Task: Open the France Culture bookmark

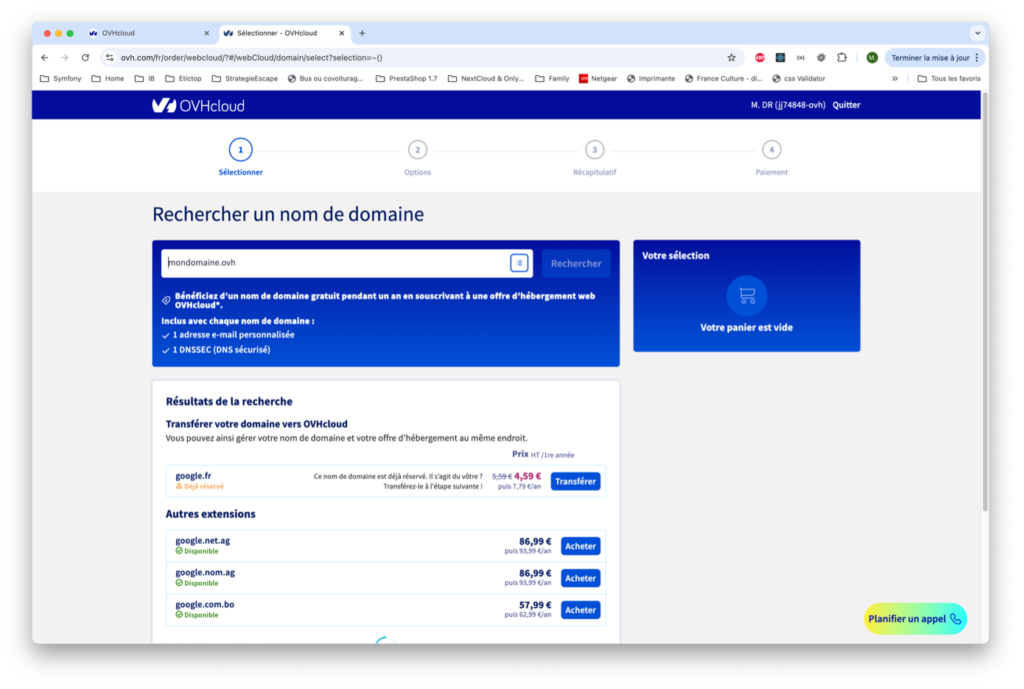Action: pyautogui.click(x=724, y=78)
